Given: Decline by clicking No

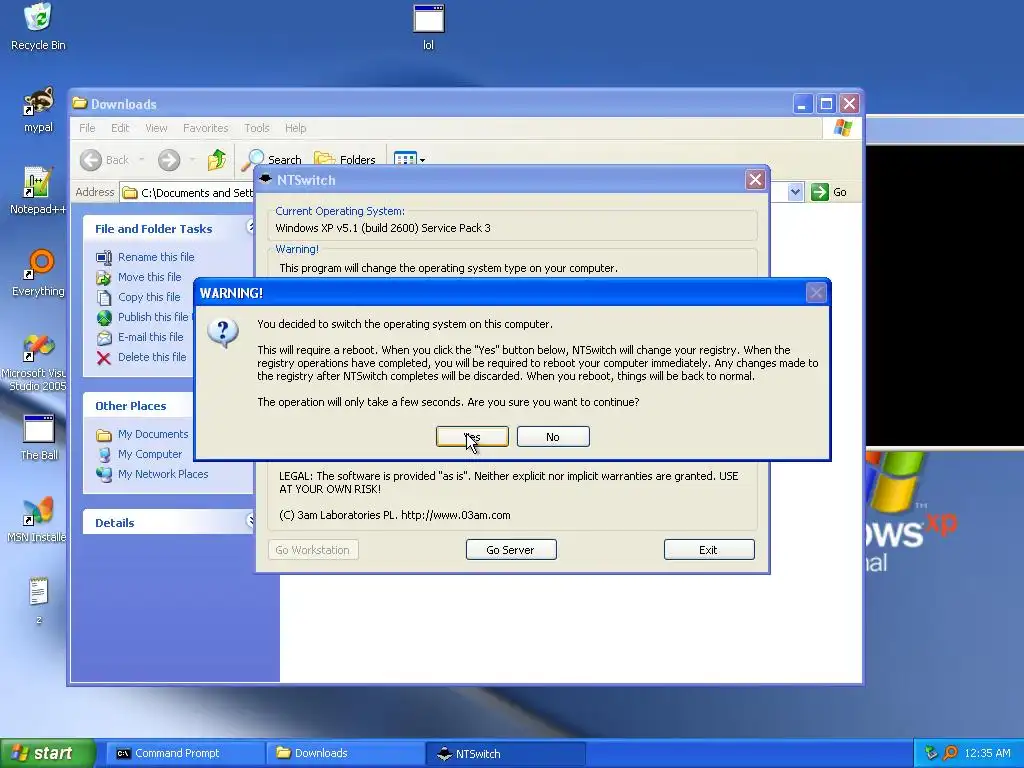Looking at the screenshot, I should point(553,437).
